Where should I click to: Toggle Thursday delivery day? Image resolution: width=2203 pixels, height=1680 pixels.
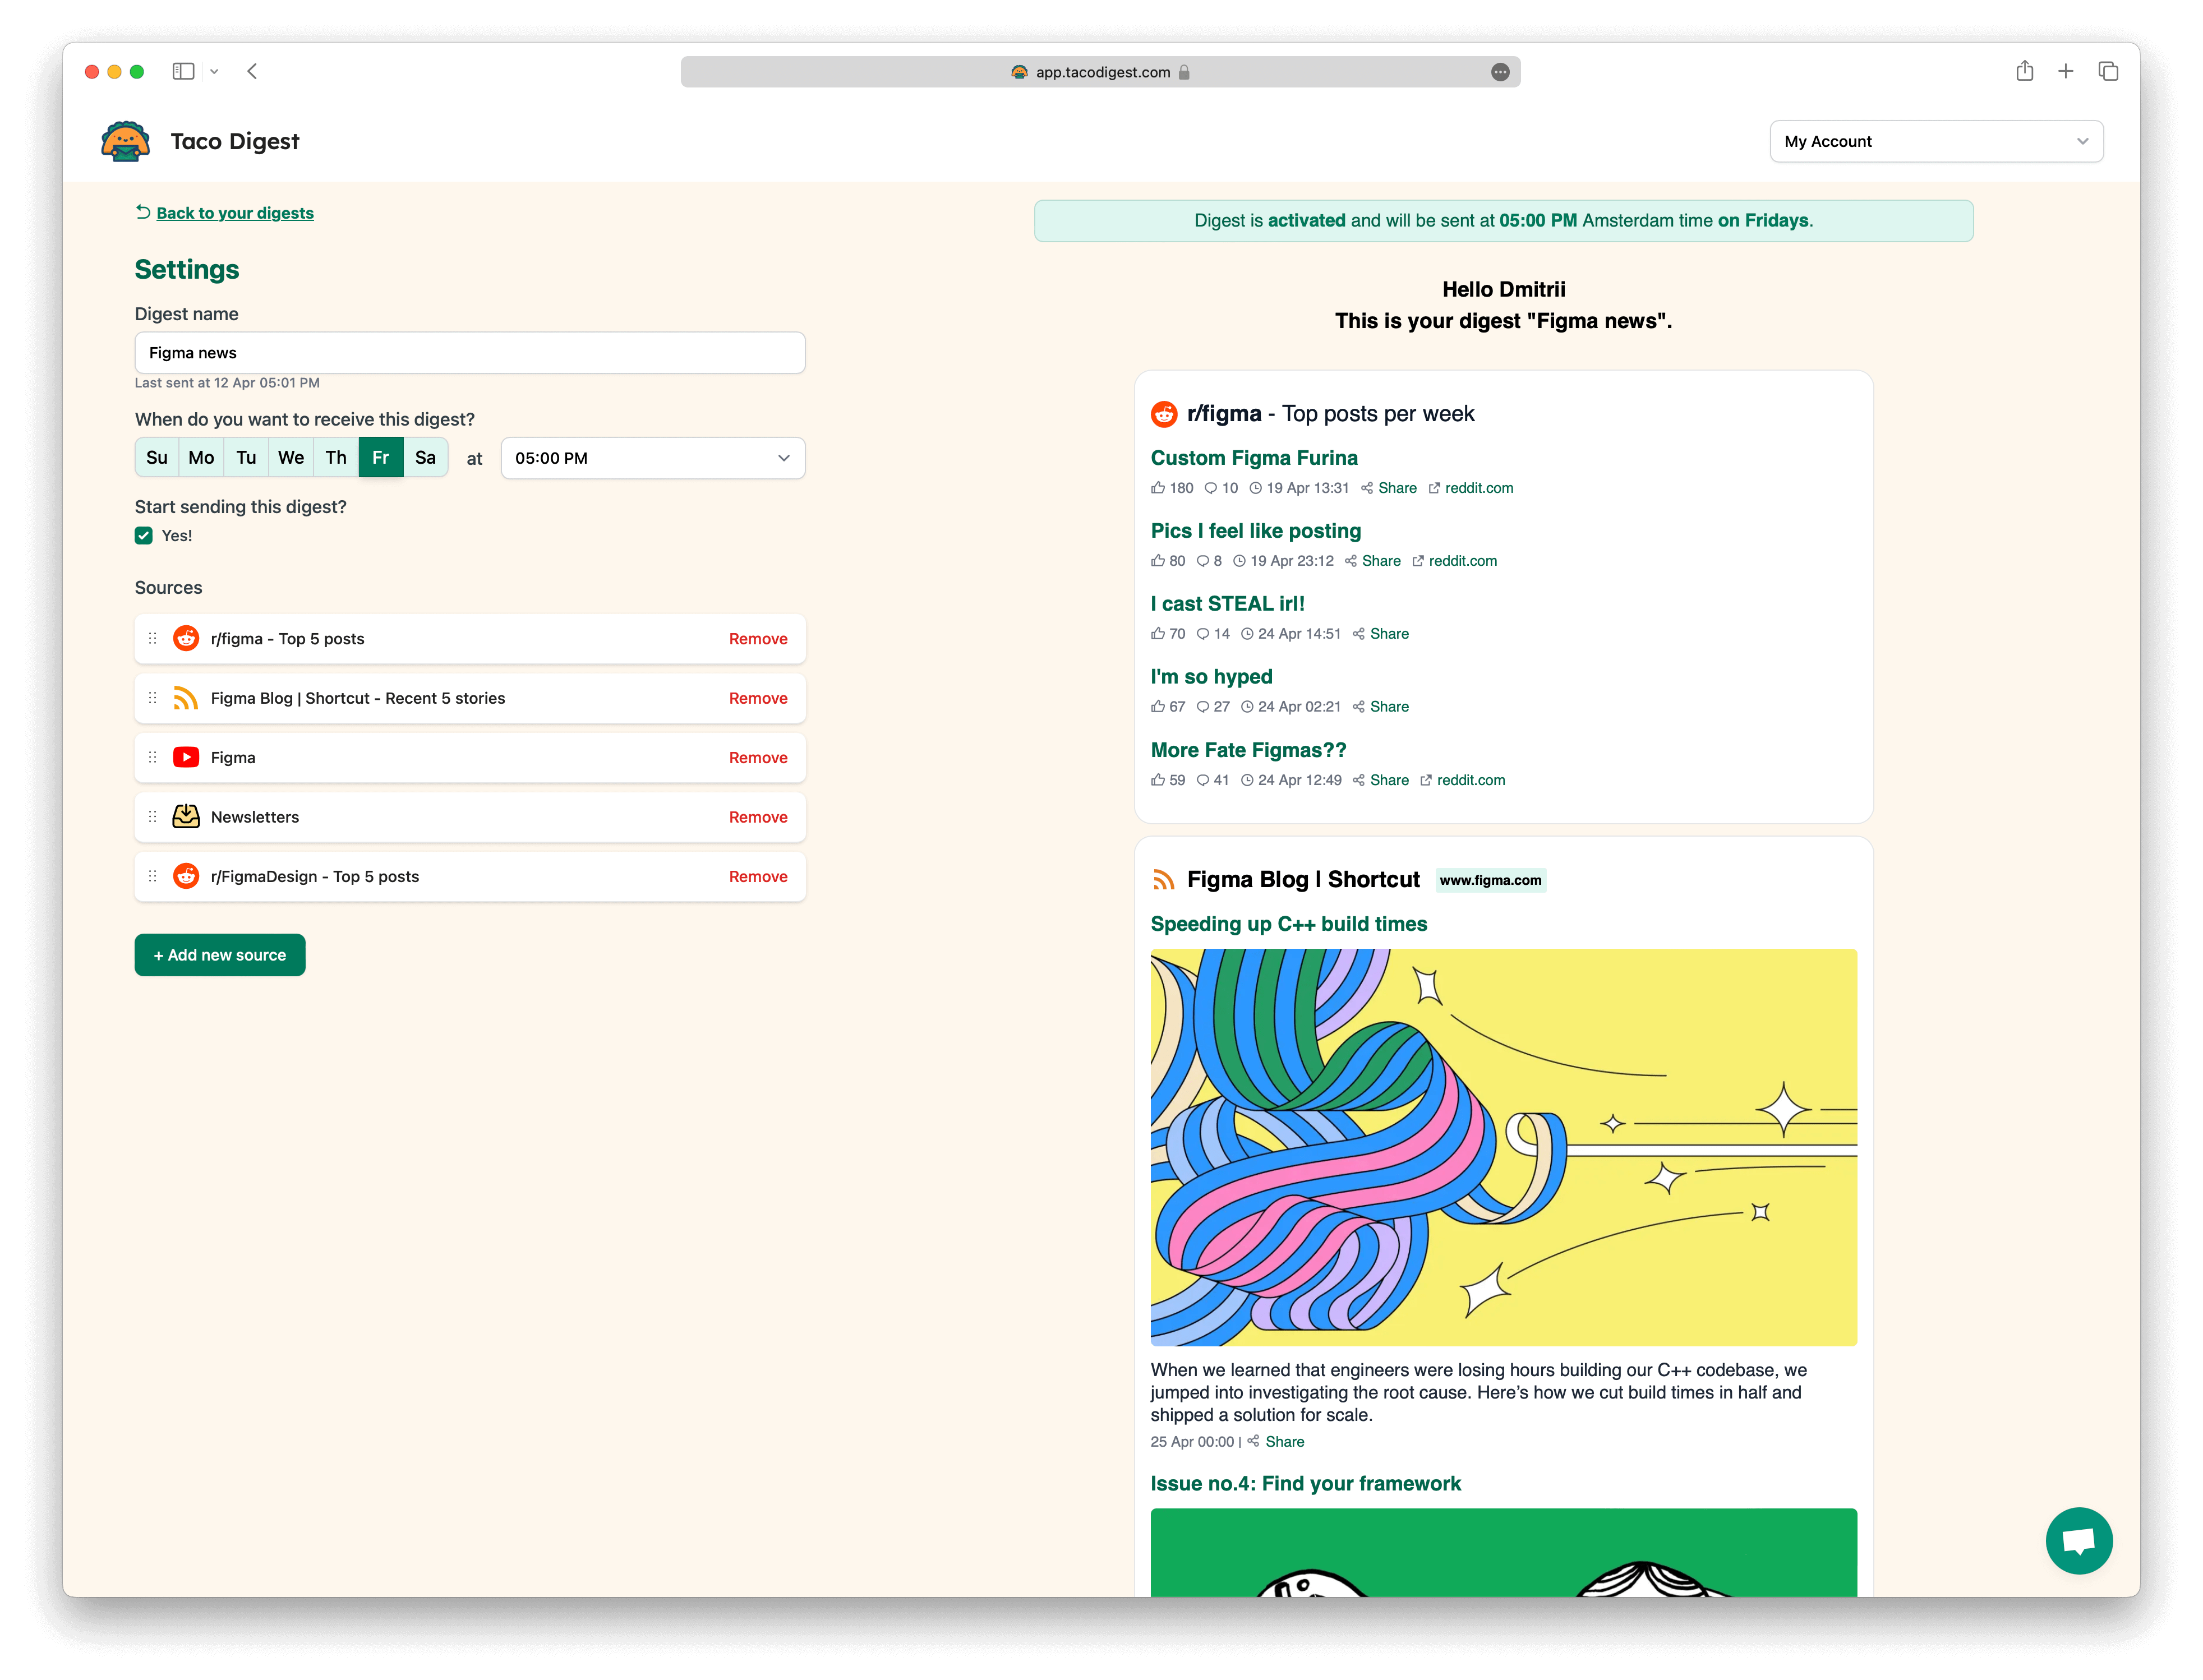point(336,458)
